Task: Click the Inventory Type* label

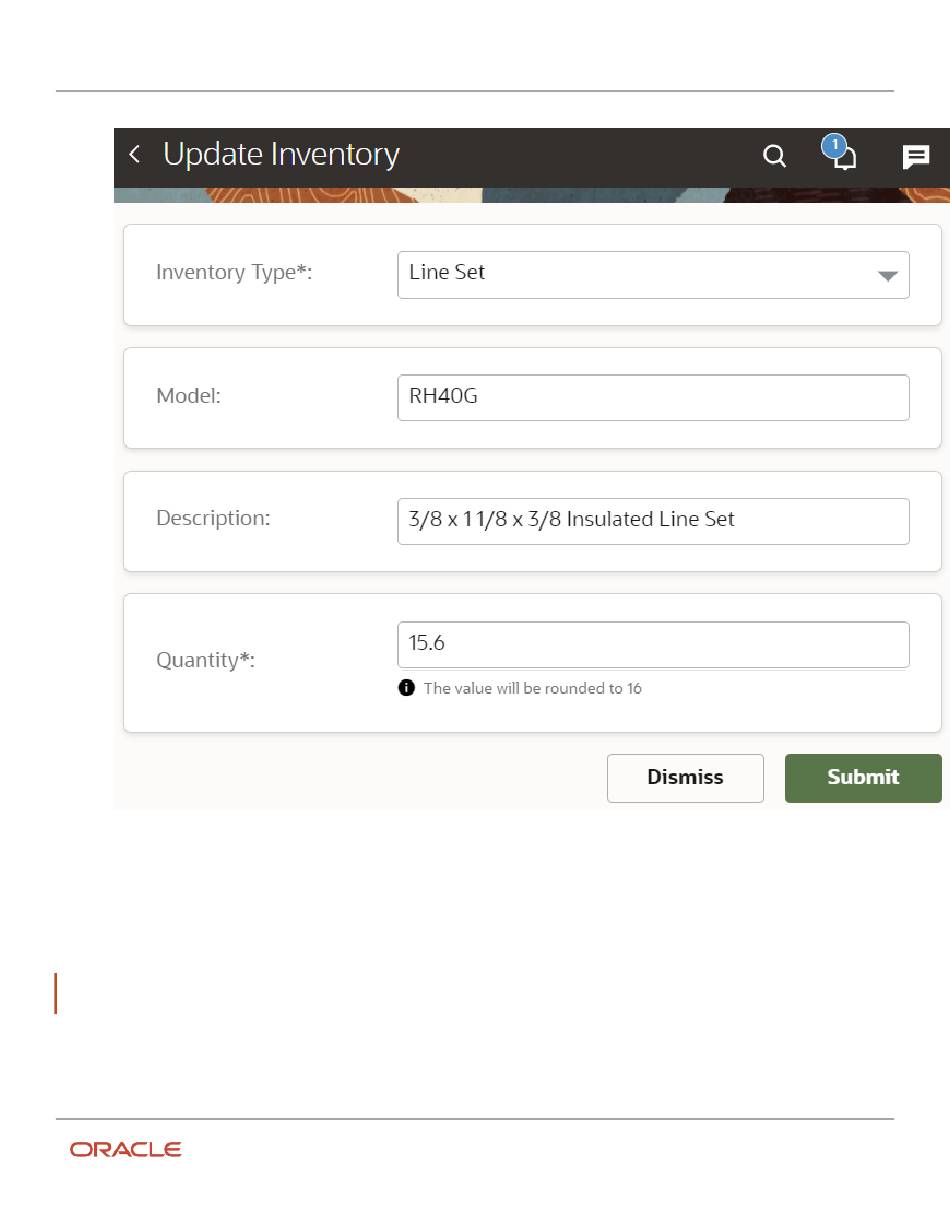Action: [234, 272]
